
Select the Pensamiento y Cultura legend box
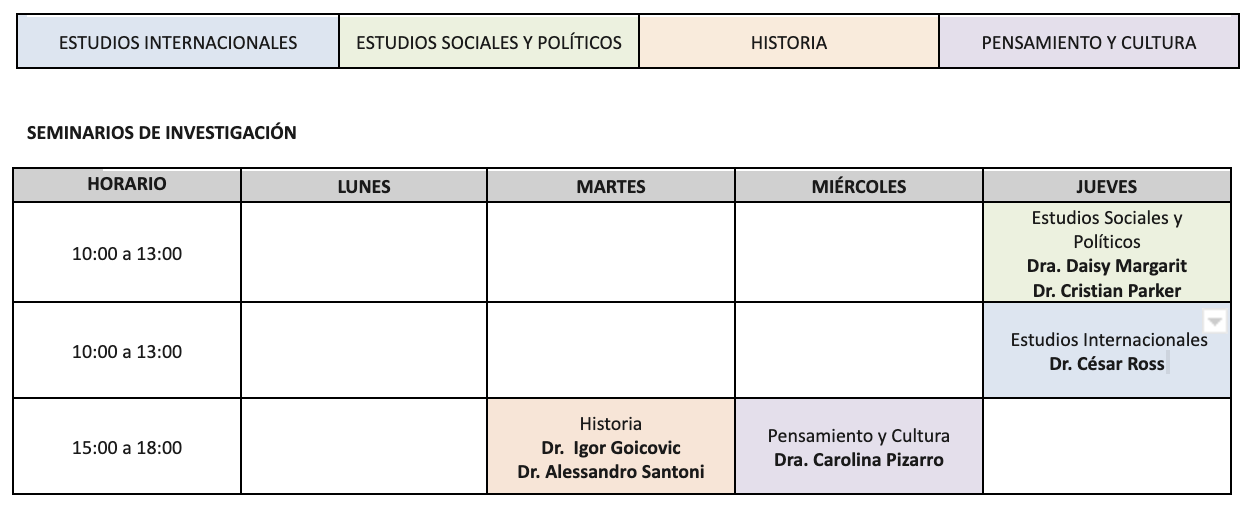pos(1089,43)
